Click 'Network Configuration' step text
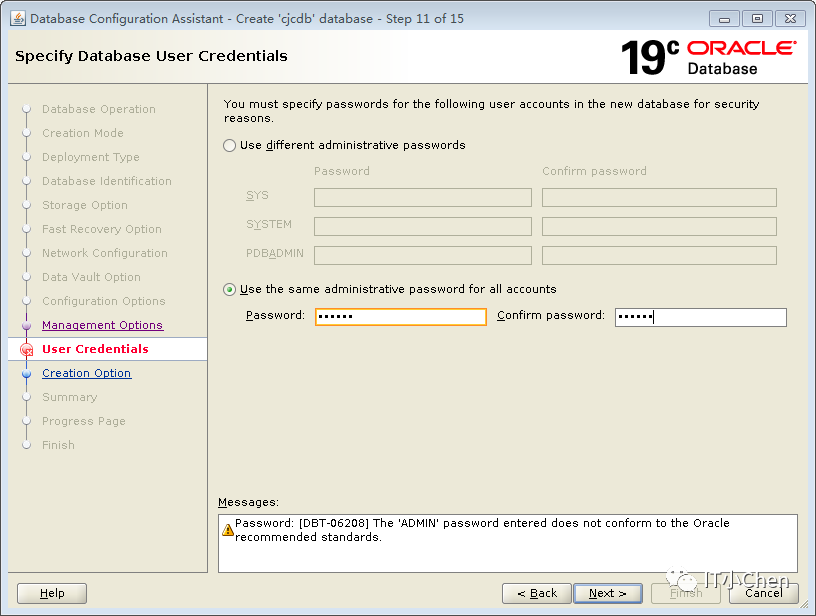Screen dimensions: 816x616 [x=105, y=253]
